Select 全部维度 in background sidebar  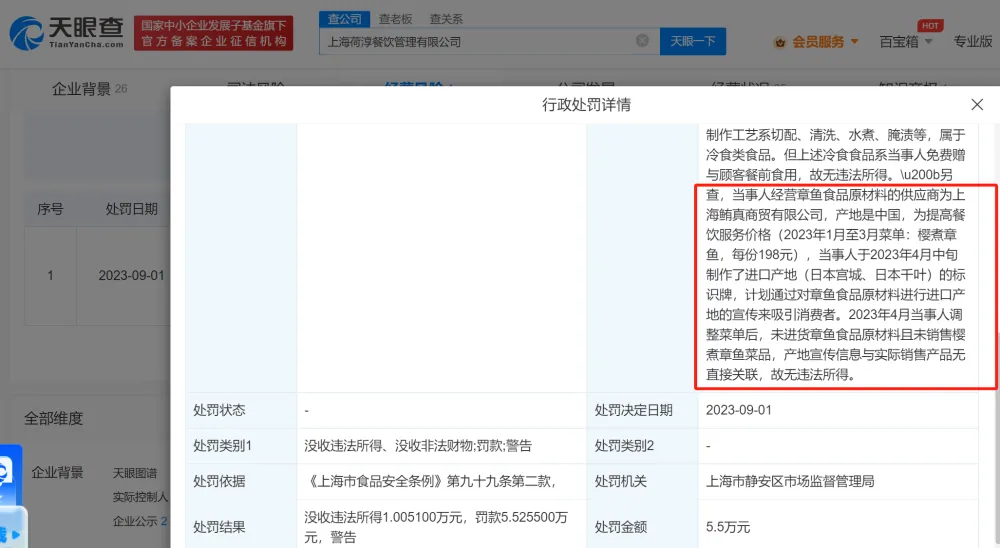coord(54,418)
